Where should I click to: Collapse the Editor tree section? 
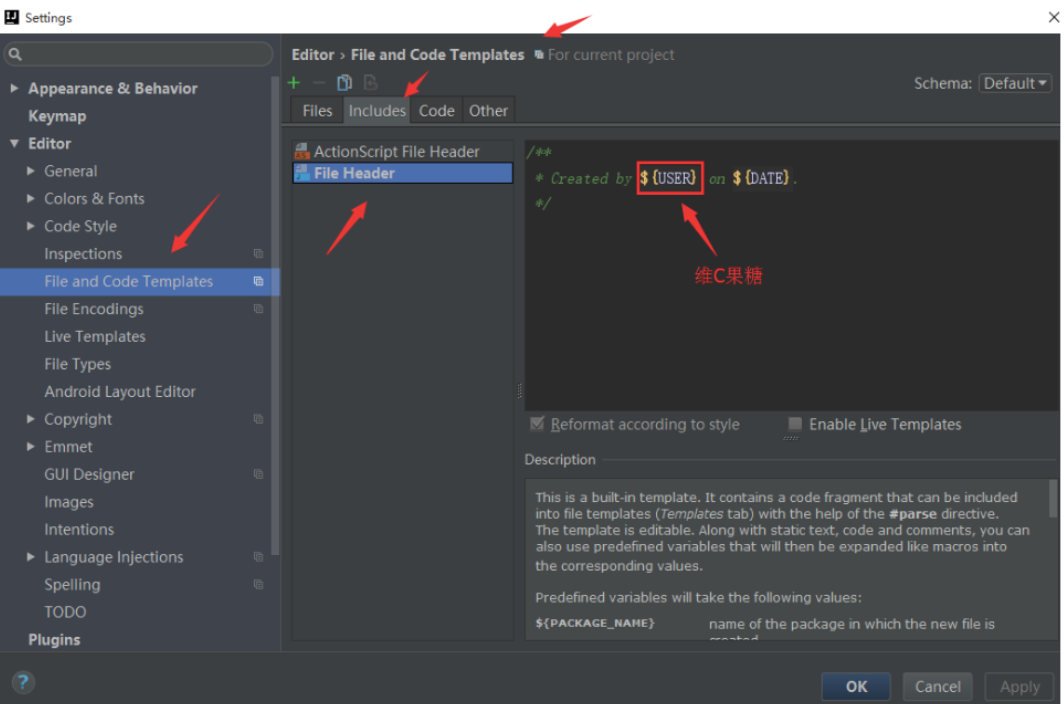(x=14, y=143)
